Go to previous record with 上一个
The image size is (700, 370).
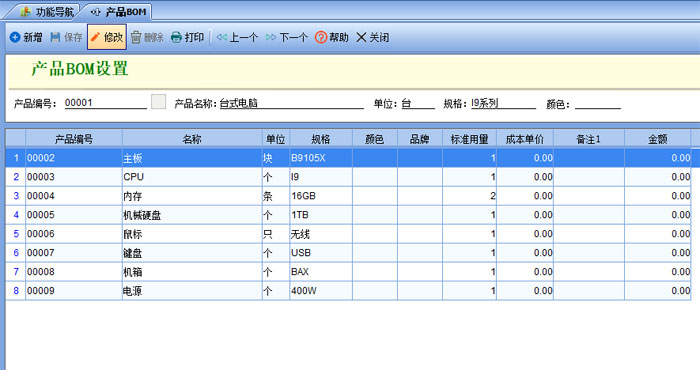[237, 37]
